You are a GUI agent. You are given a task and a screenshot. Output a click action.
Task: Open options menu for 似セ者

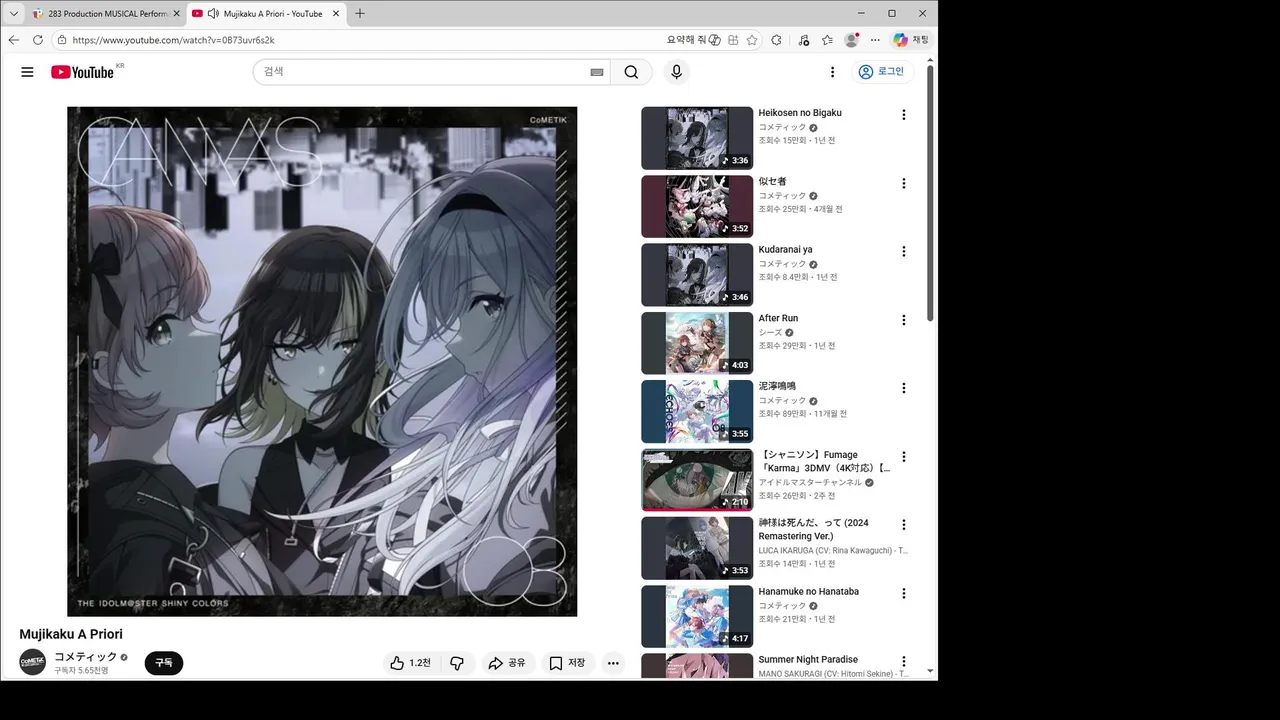(903, 183)
